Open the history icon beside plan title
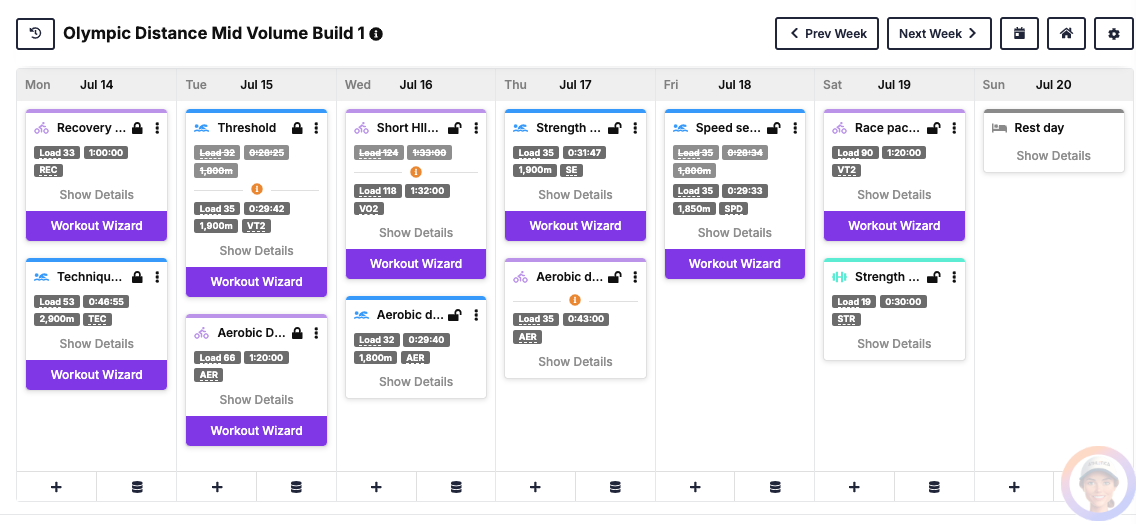The height and width of the screenshot is (524, 1136). 36,33
